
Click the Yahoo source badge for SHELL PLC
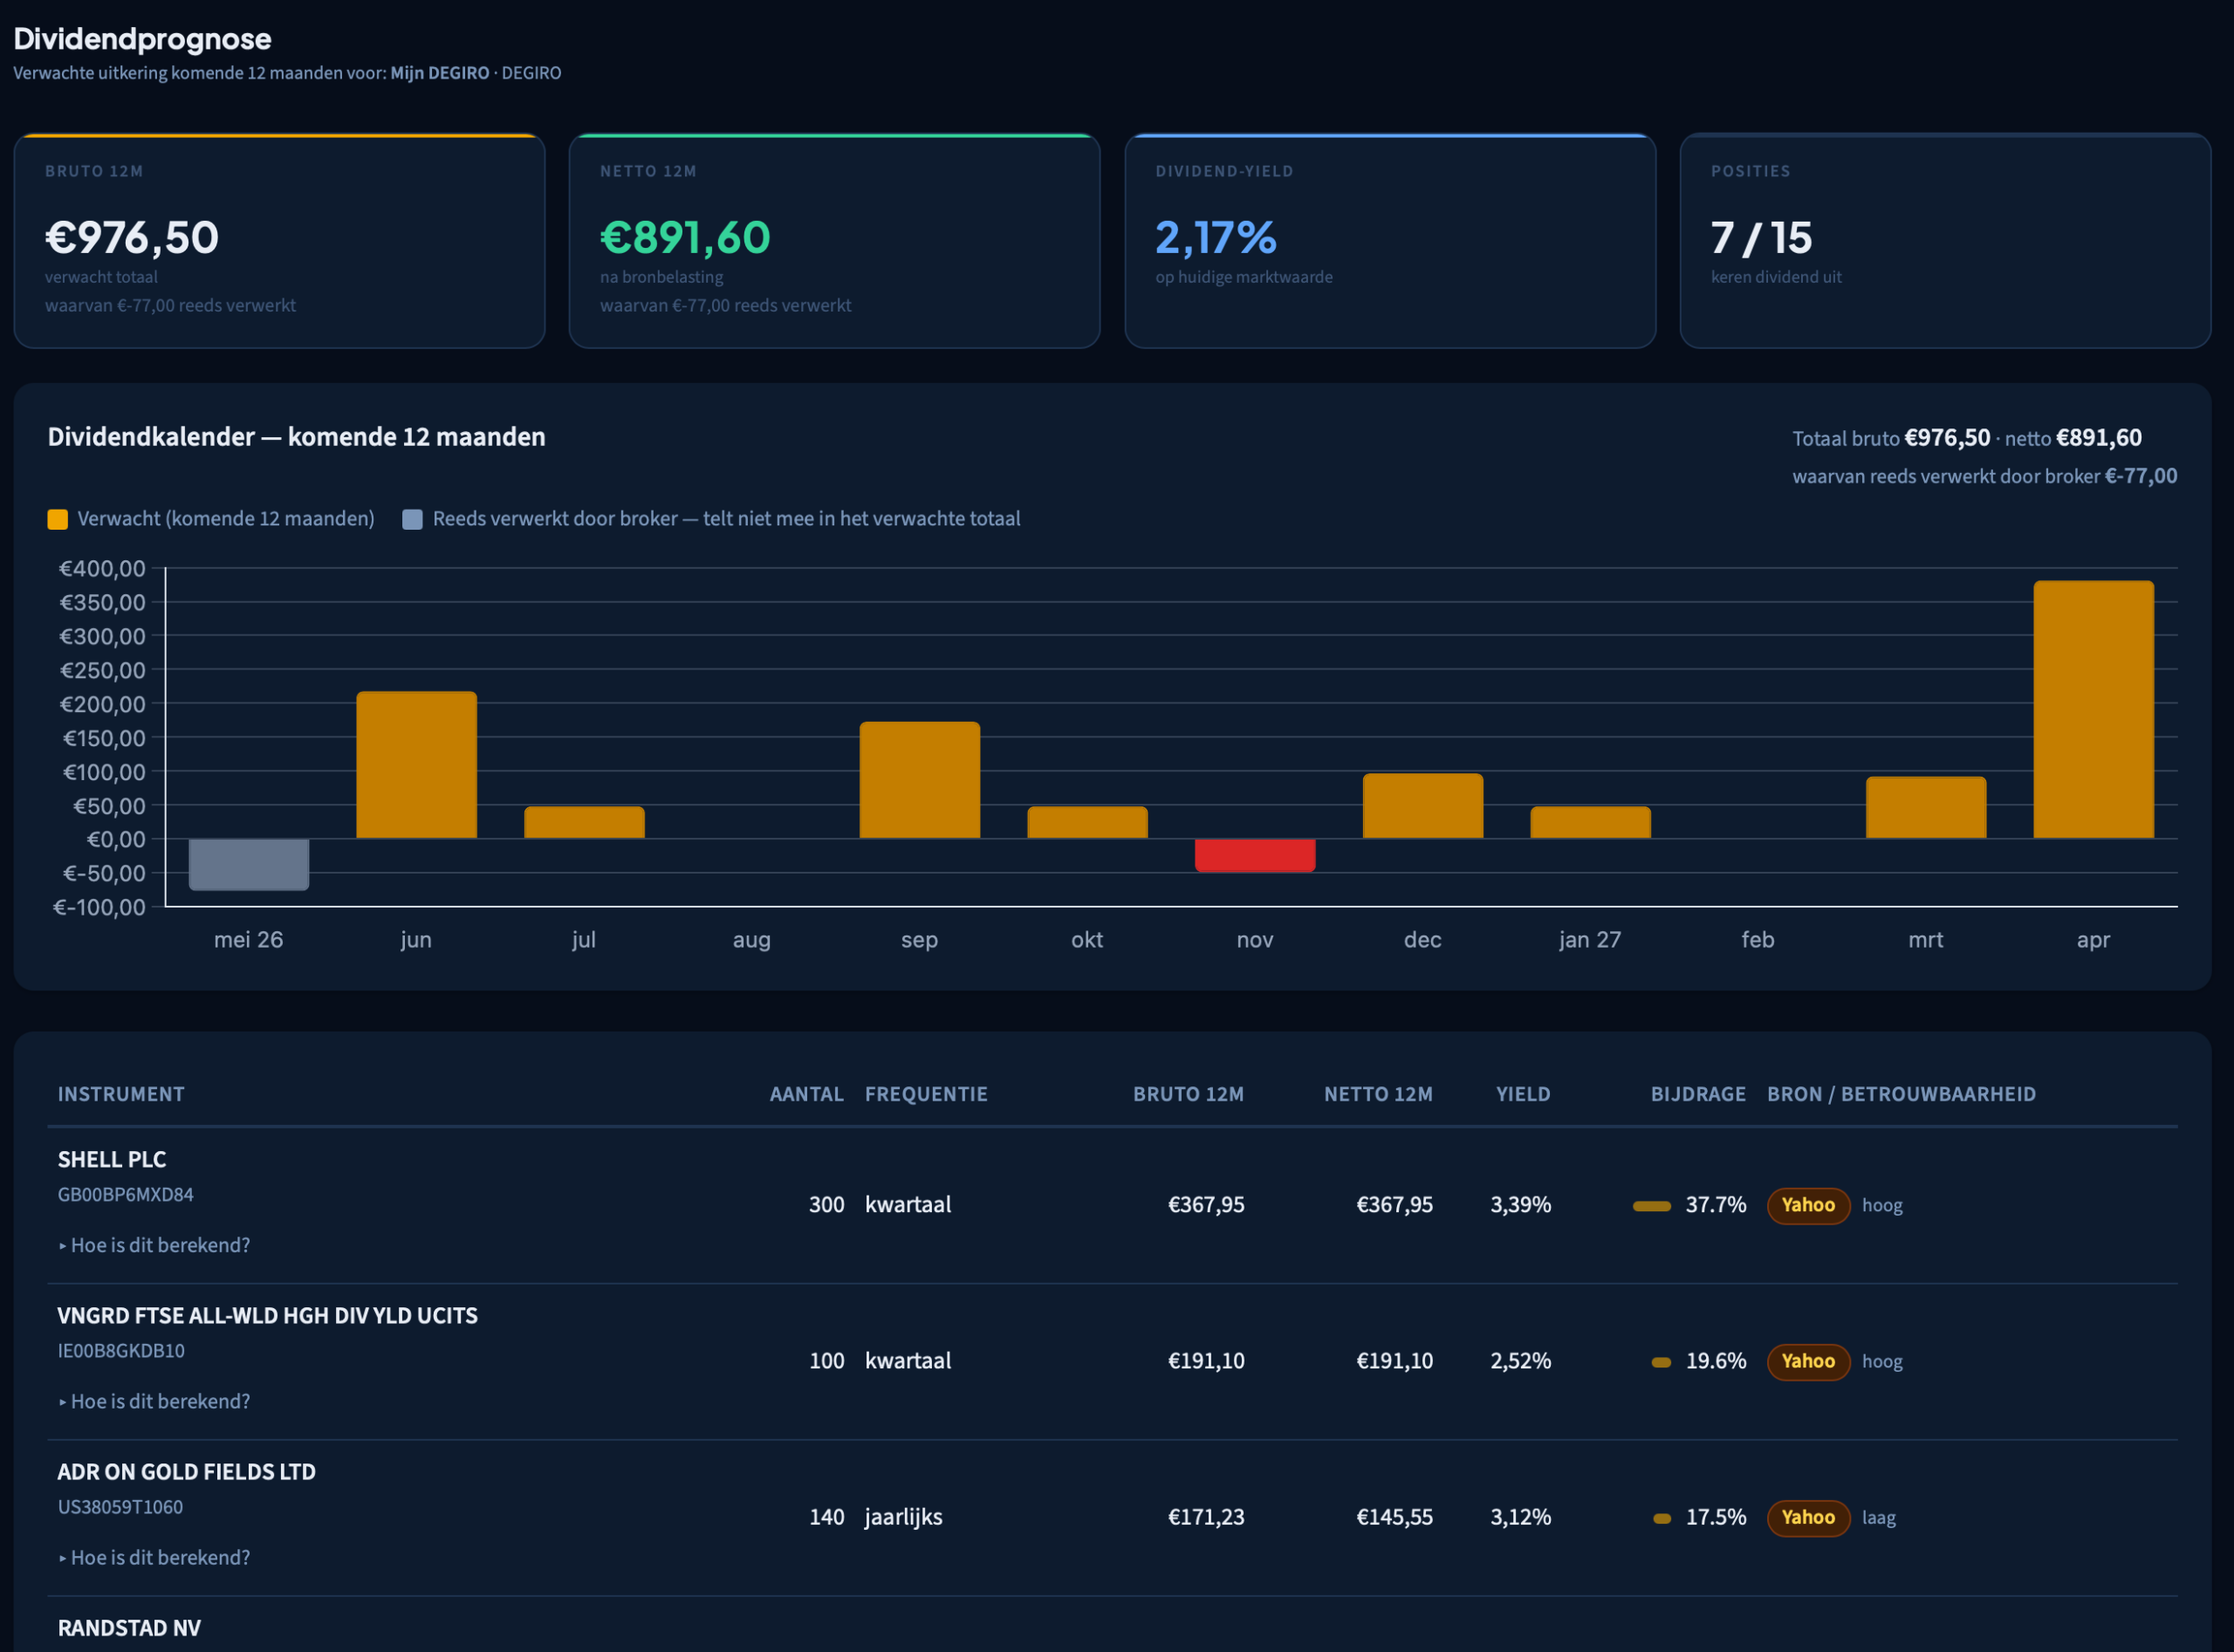[x=1808, y=1205]
